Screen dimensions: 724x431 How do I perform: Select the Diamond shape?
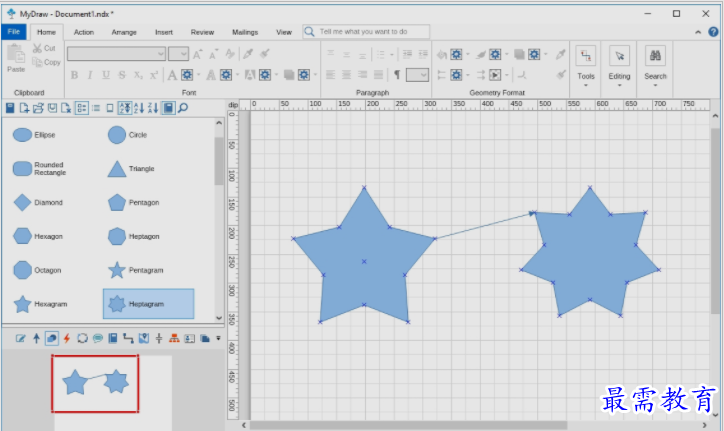(38, 202)
